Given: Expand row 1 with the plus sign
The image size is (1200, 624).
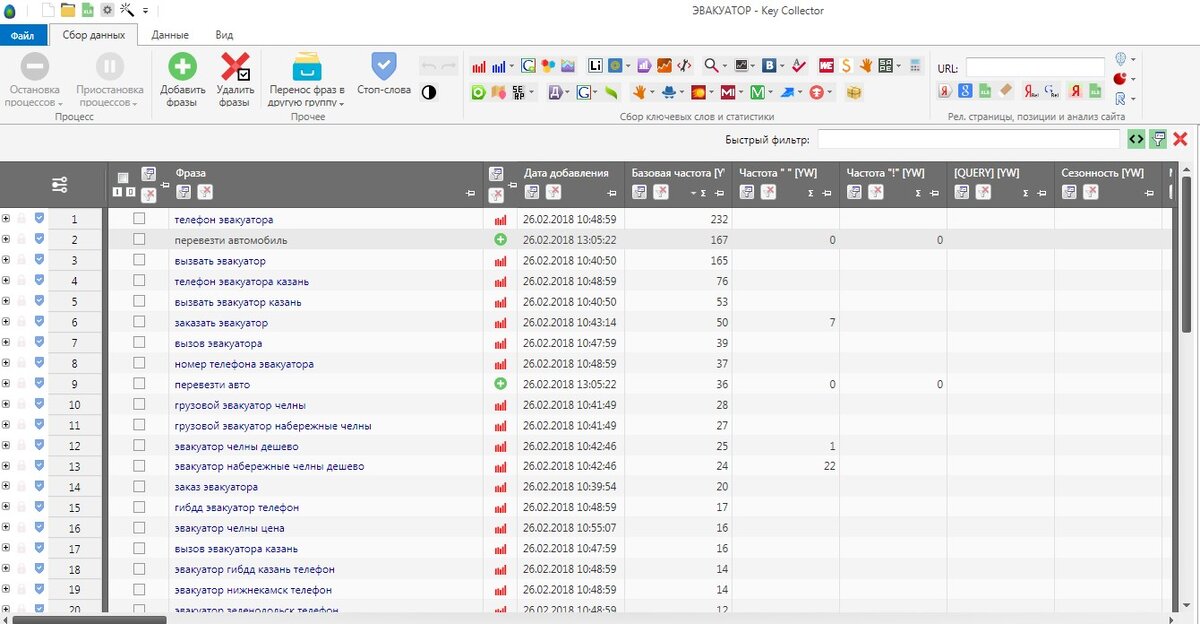Looking at the screenshot, I should click(x=6, y=218).
